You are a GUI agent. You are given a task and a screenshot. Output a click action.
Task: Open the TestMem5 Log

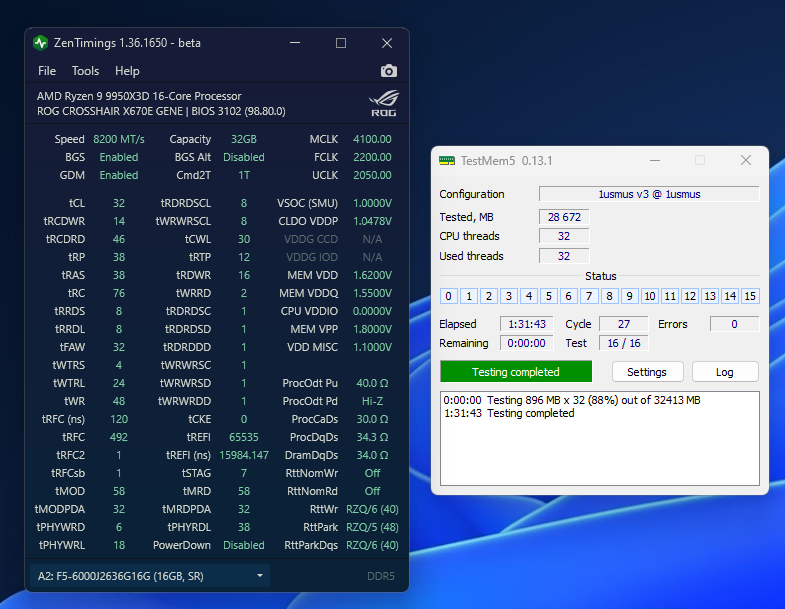coord(724,372)
